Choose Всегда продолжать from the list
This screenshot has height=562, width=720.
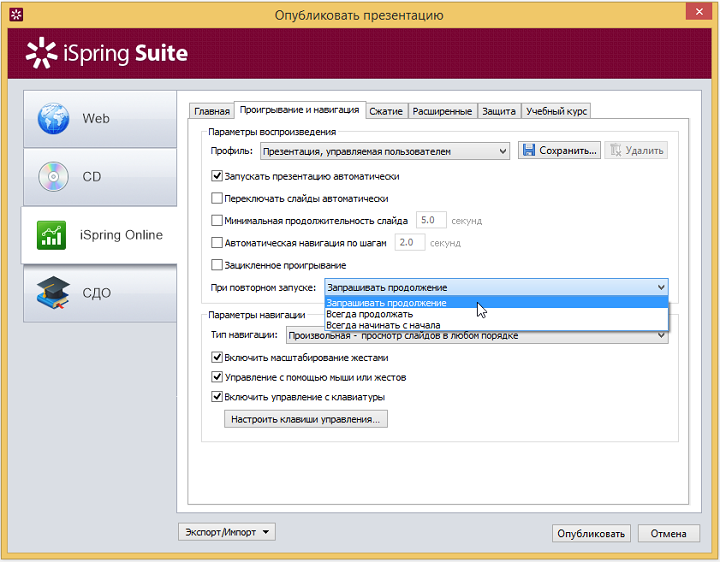click(x=496, y=314)
